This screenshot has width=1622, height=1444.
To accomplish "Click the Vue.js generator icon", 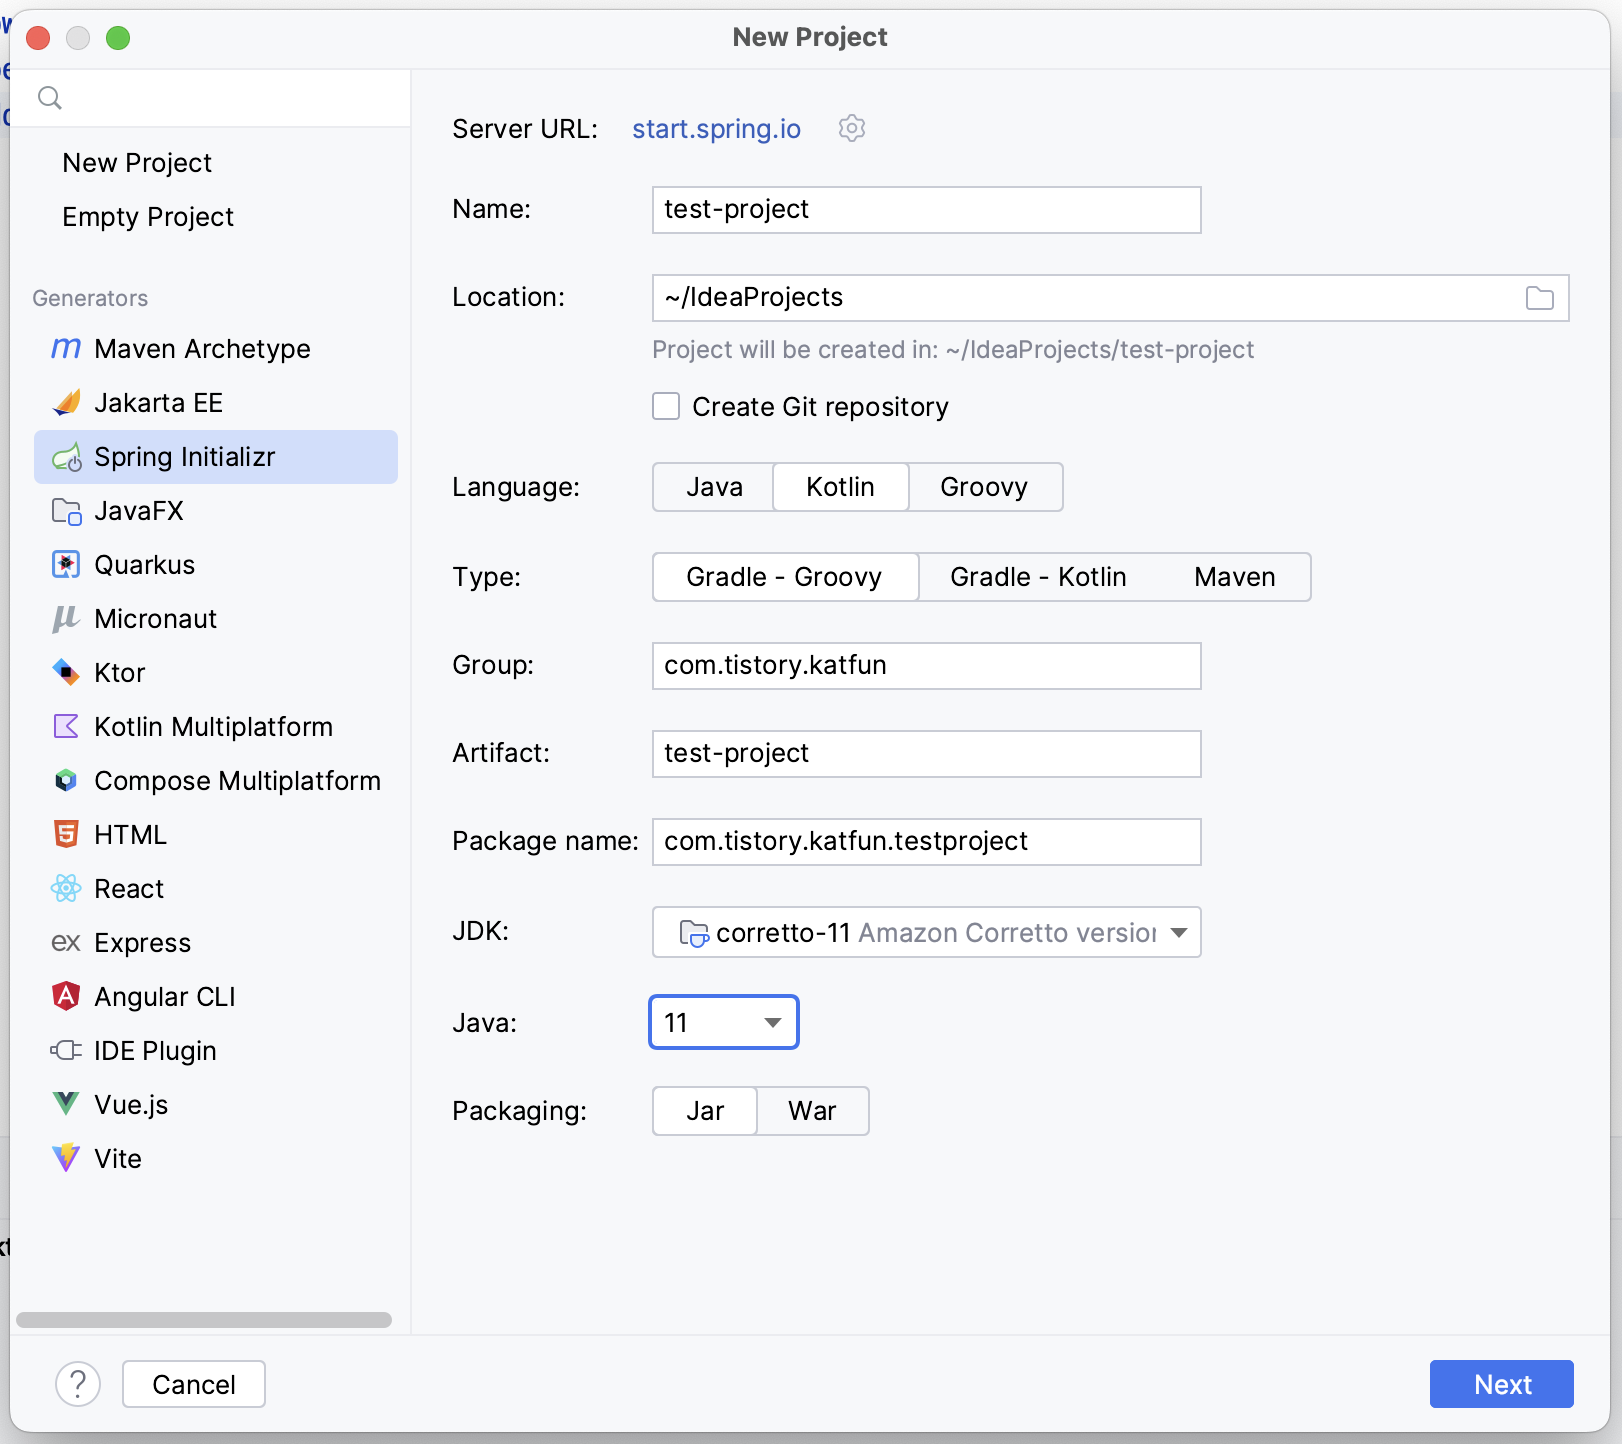I will coord(66,1105).
